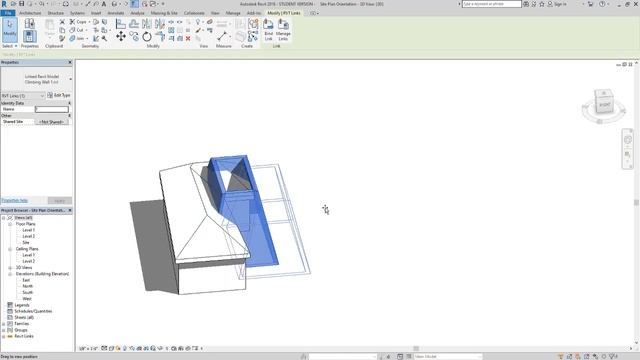640x360 pixels.
Task: Click the red Delete X icon
Action: pyautogui.click(x=188, y=38)
